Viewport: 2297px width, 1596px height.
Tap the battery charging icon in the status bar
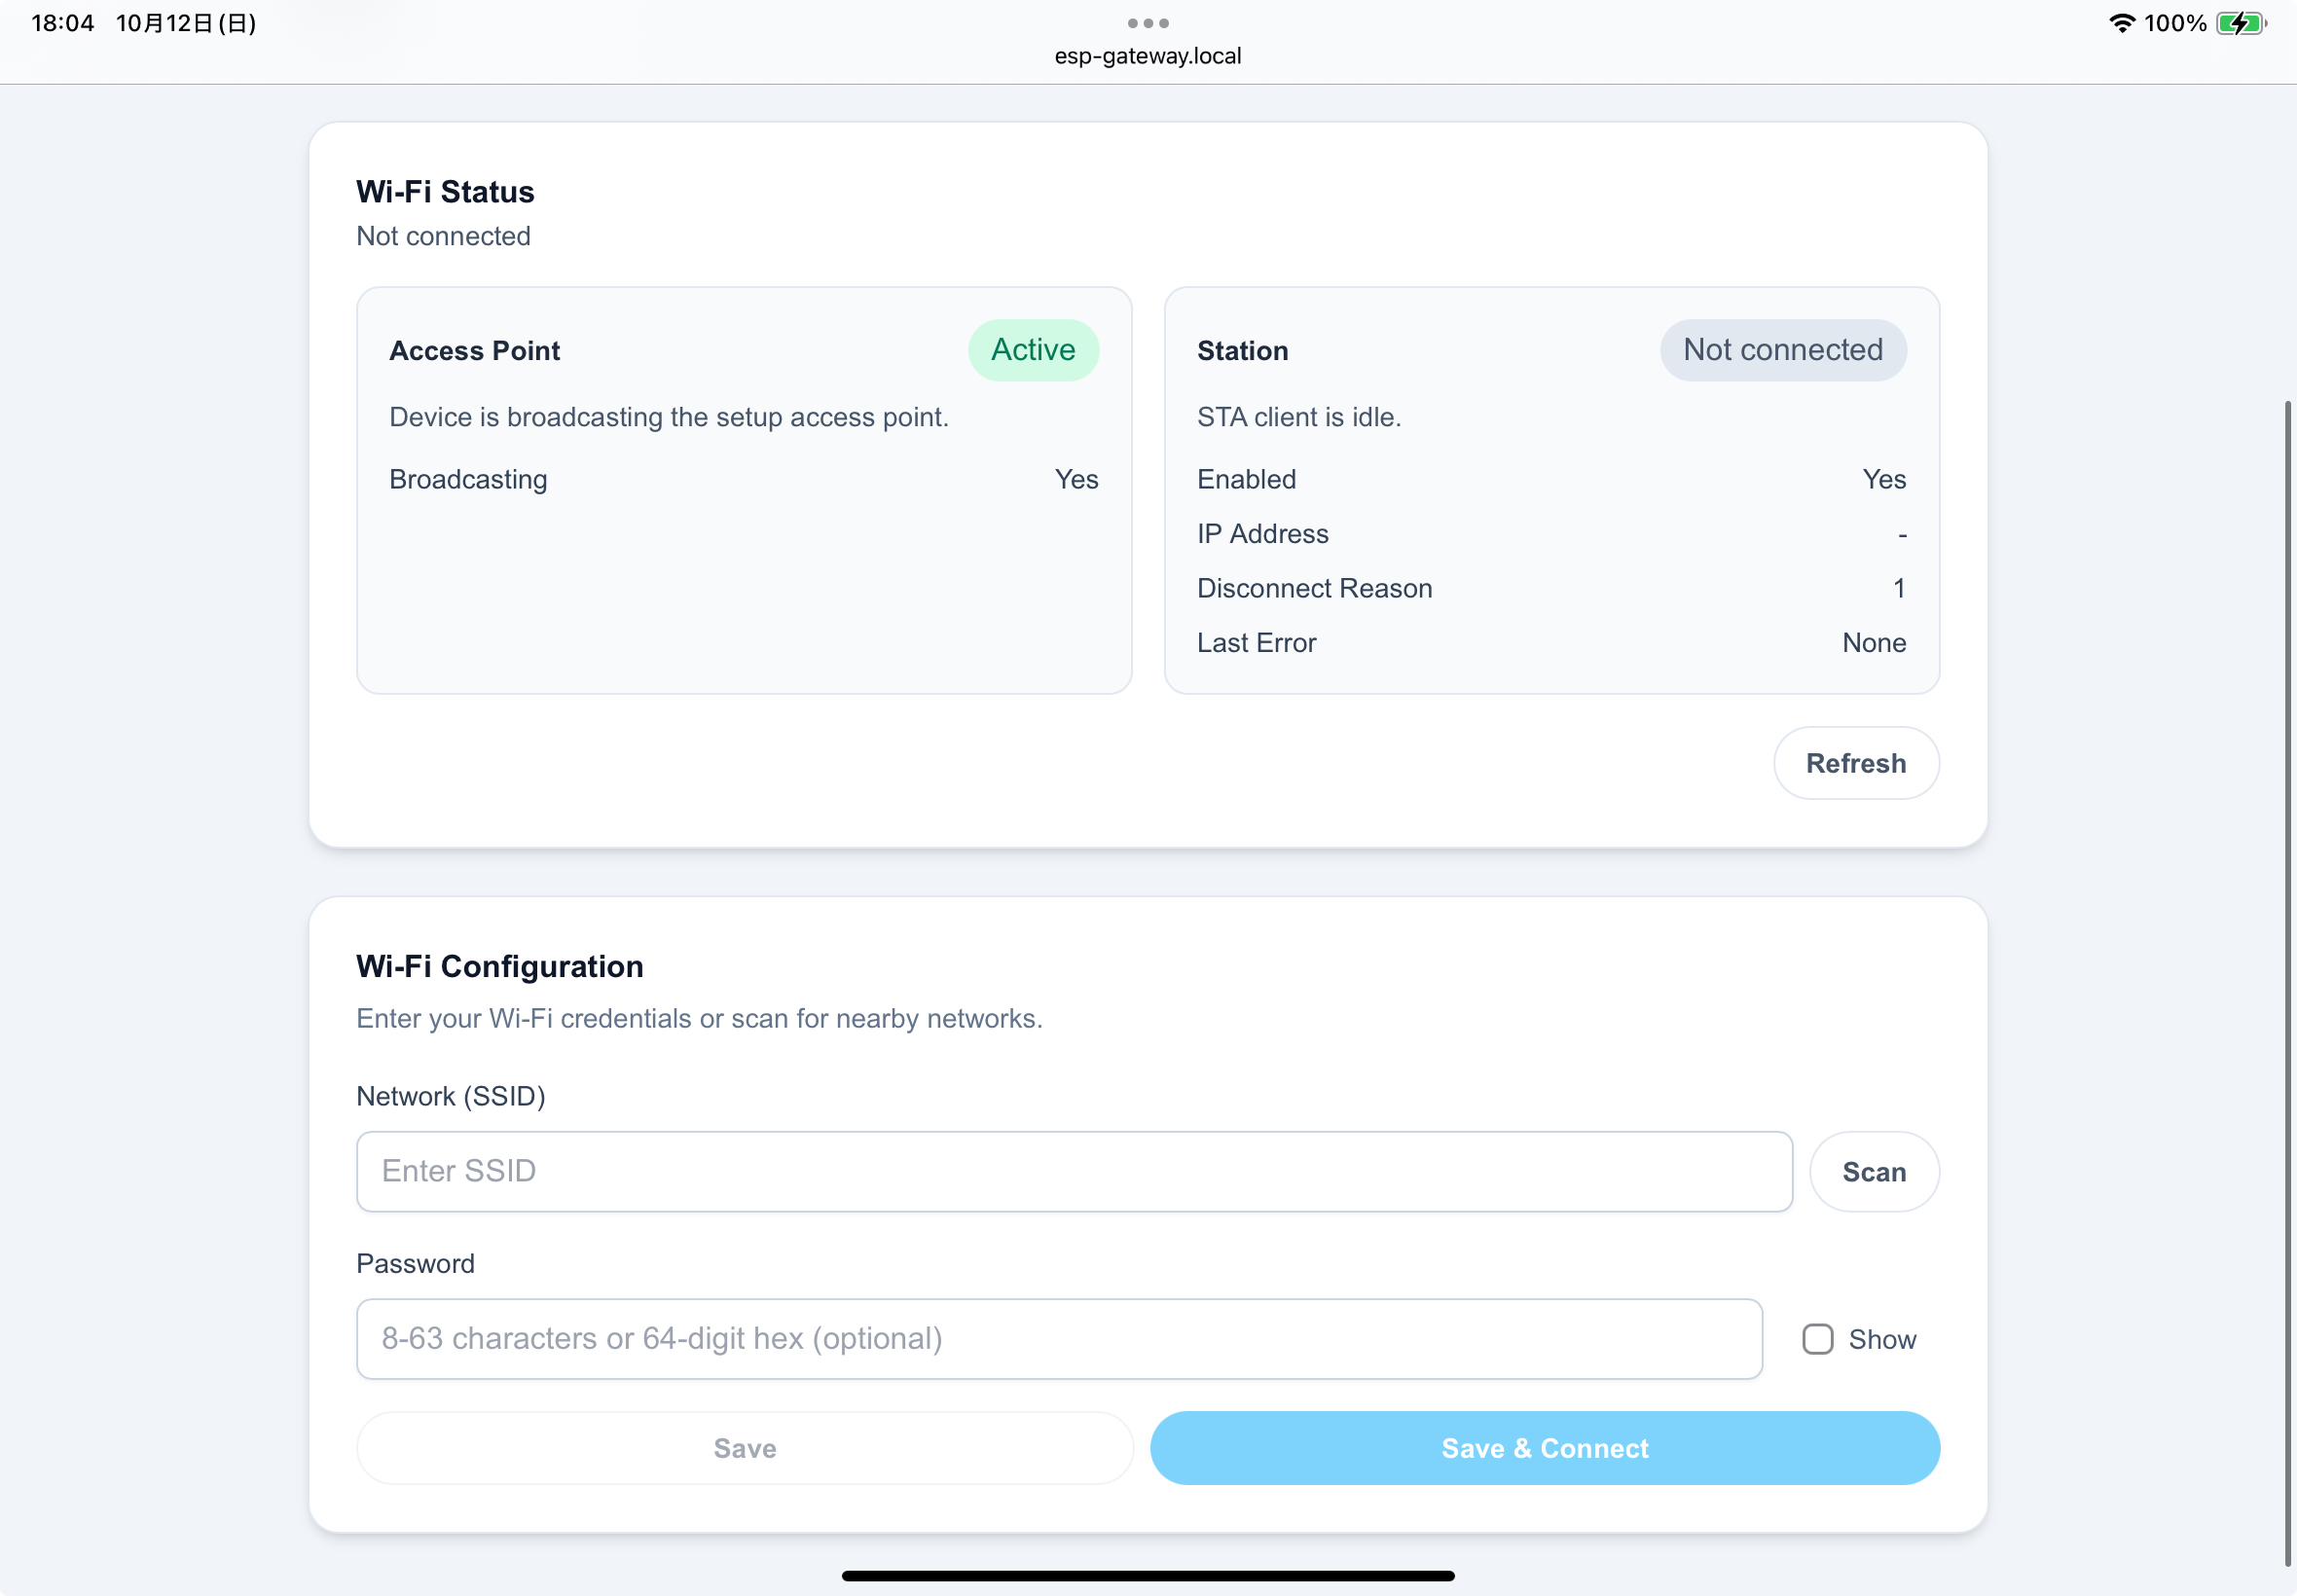(2237, 22)
